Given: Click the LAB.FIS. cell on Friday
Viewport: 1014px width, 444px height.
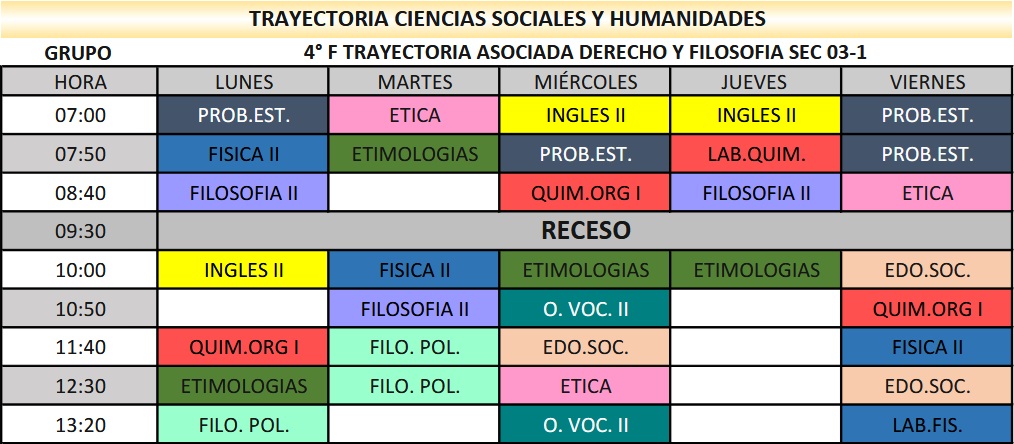Looking at the screenshot, I should click(927, 425).
